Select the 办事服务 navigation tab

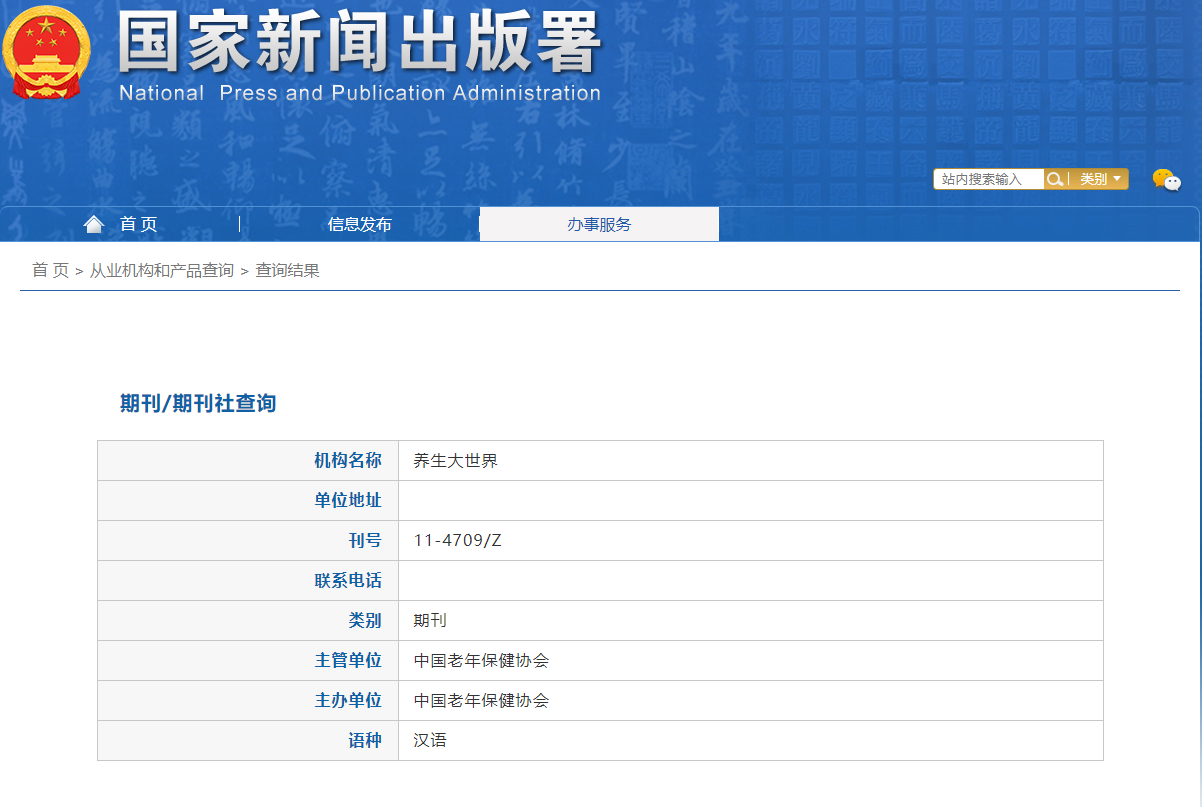click(x=599, y=224)
